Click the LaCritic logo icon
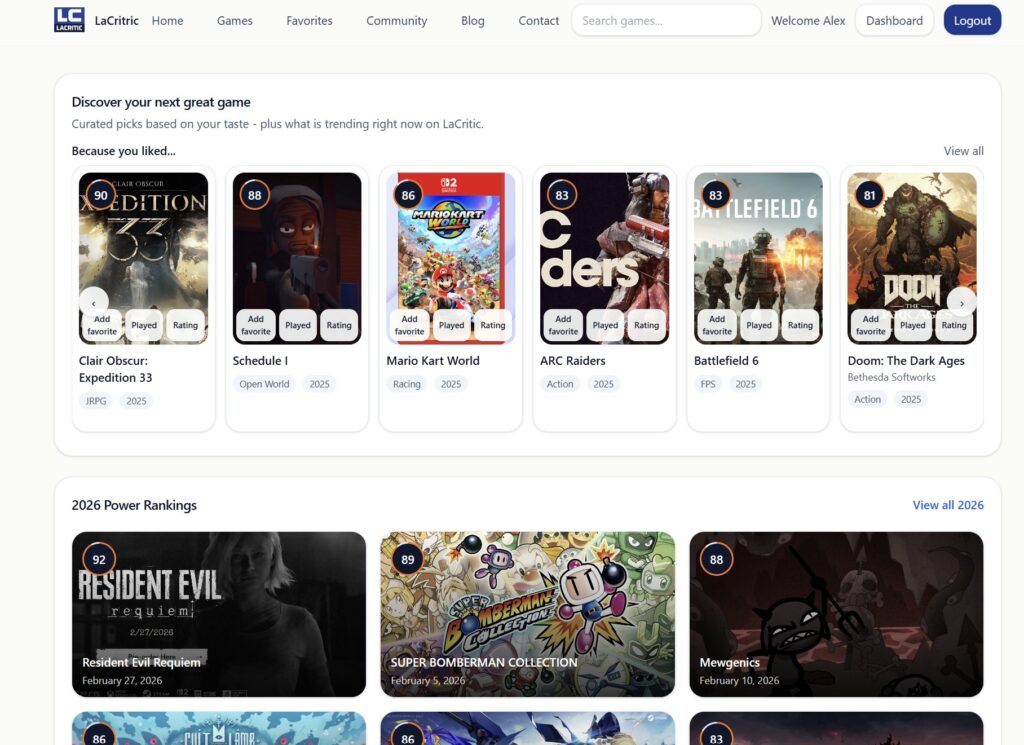 pyautogui.click(x=69, y=20)
